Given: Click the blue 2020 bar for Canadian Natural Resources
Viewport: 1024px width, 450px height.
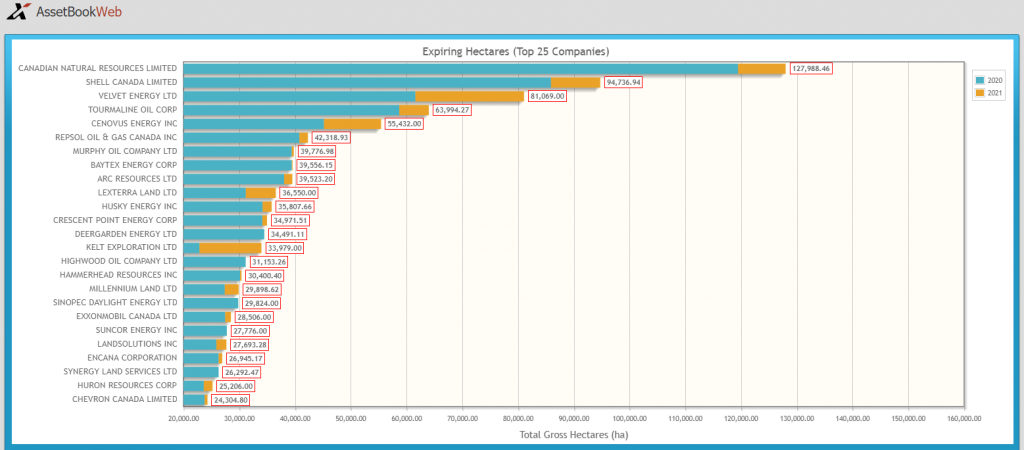Looking at the screenshot, I should coord(460,69).
